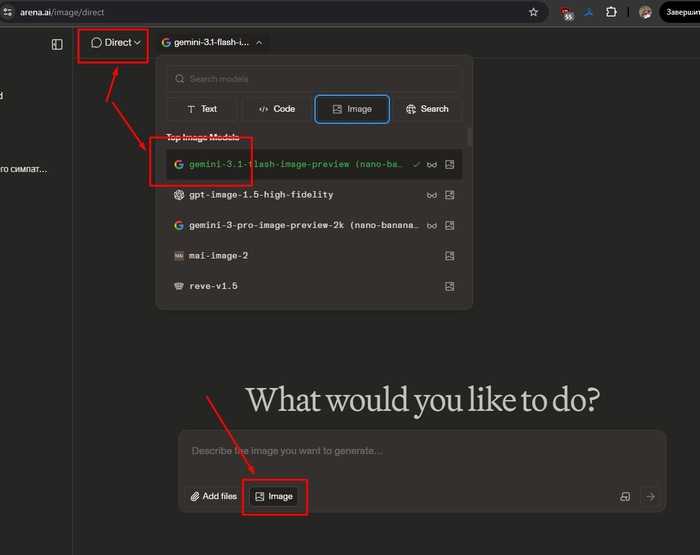Click the Google logo in model selector

click(x=166, y=42)
